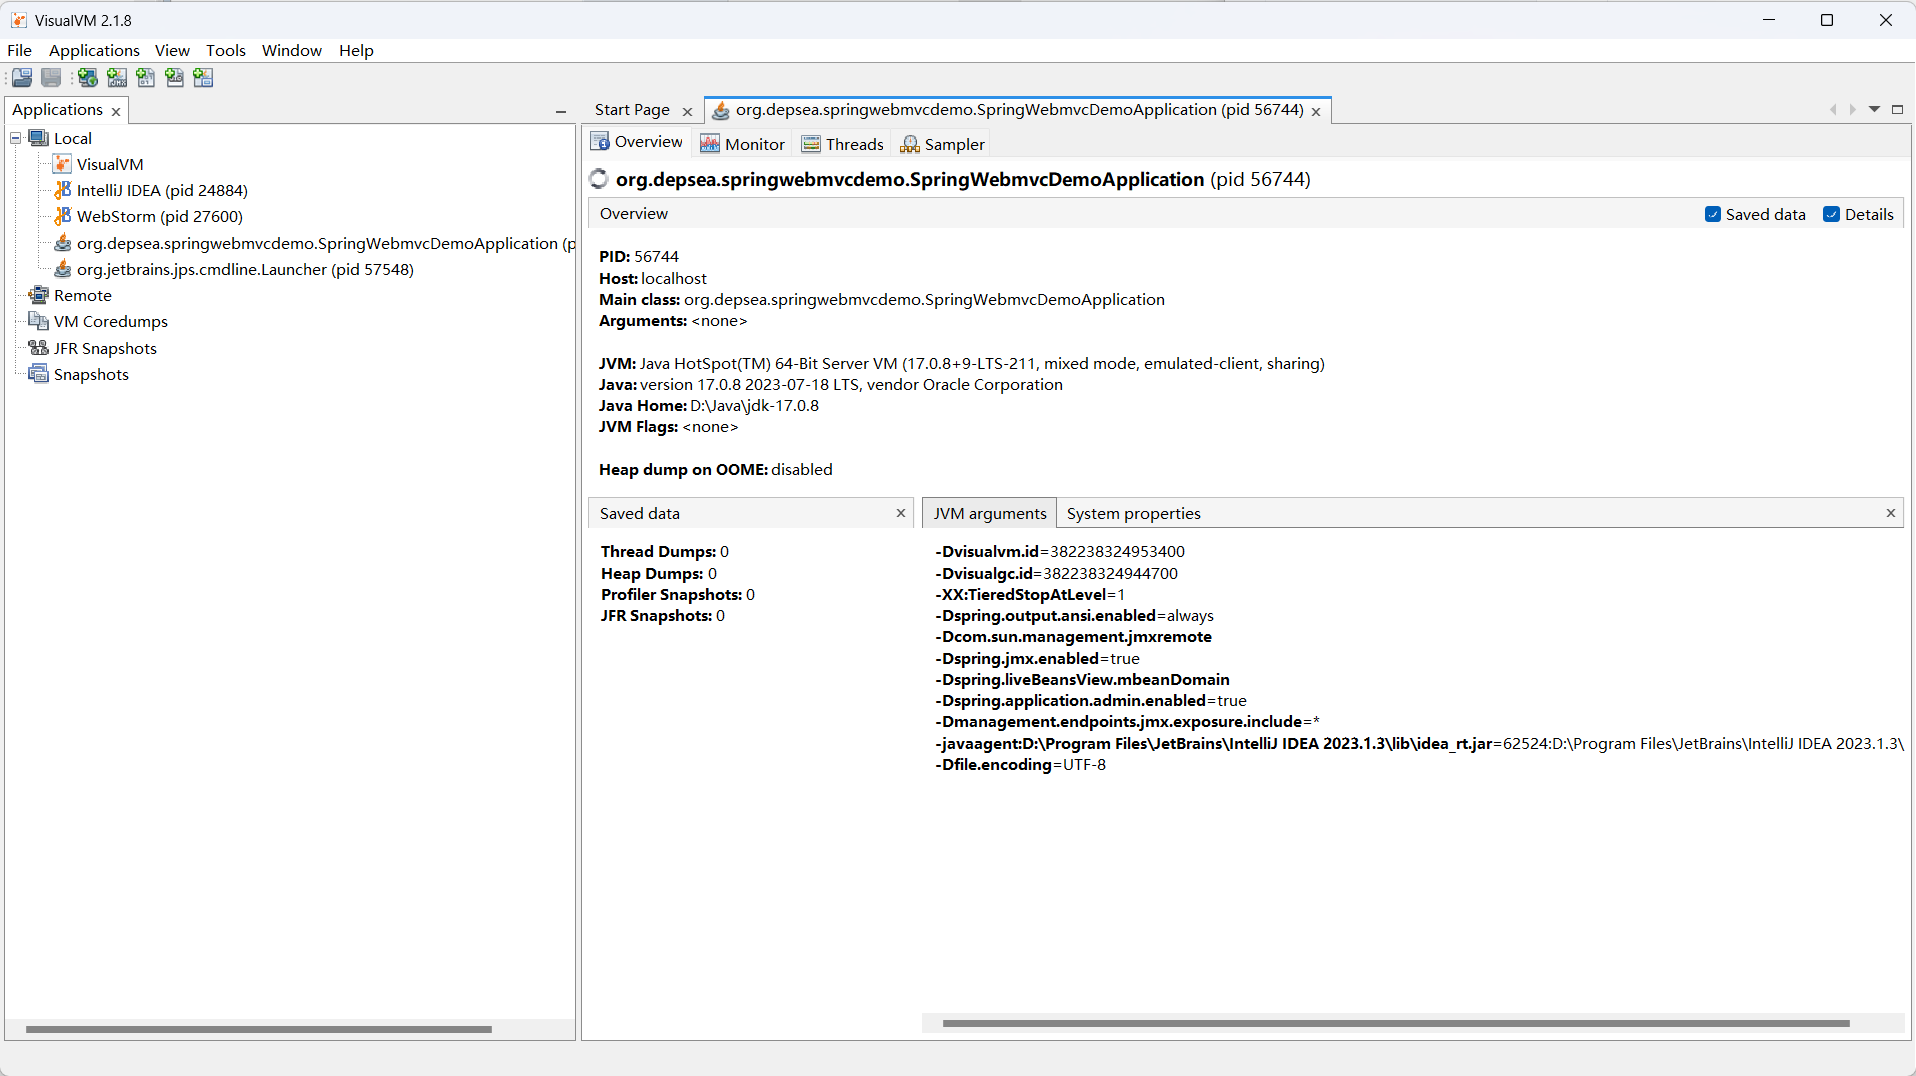1916x1076 pixels.
Task: Select the WebStorm process icon in tree
Action: coord(63,216)
